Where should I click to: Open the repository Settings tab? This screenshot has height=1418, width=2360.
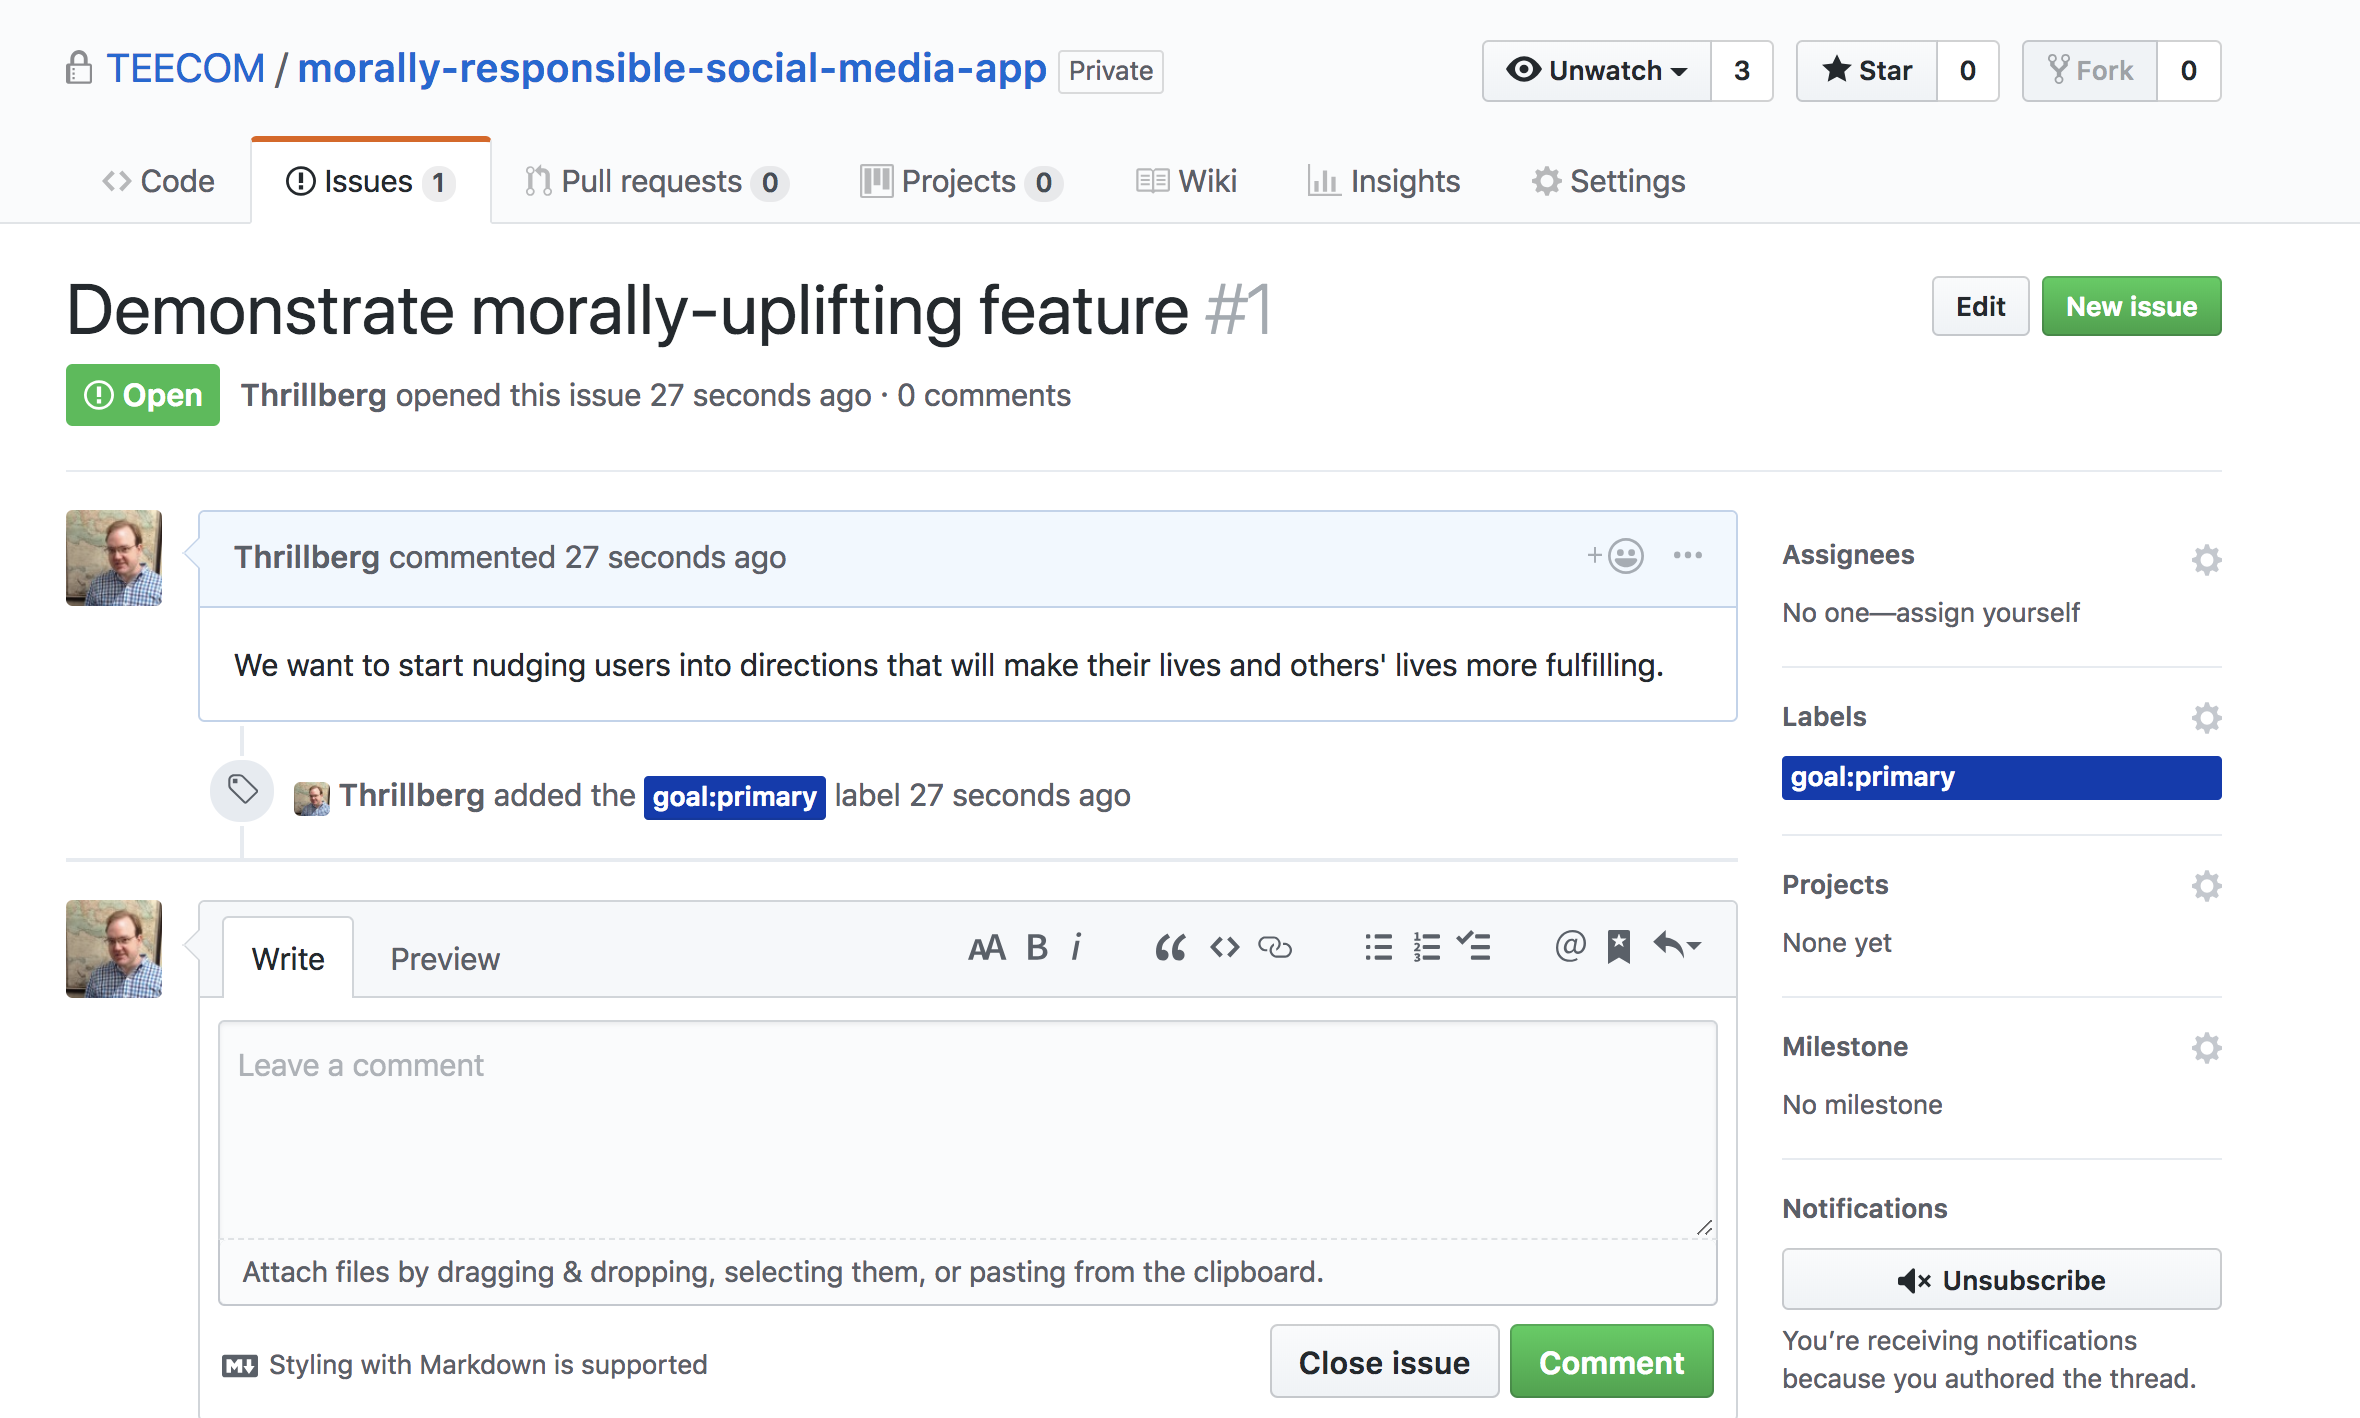pyautogui.click(x=1609, y=181)
